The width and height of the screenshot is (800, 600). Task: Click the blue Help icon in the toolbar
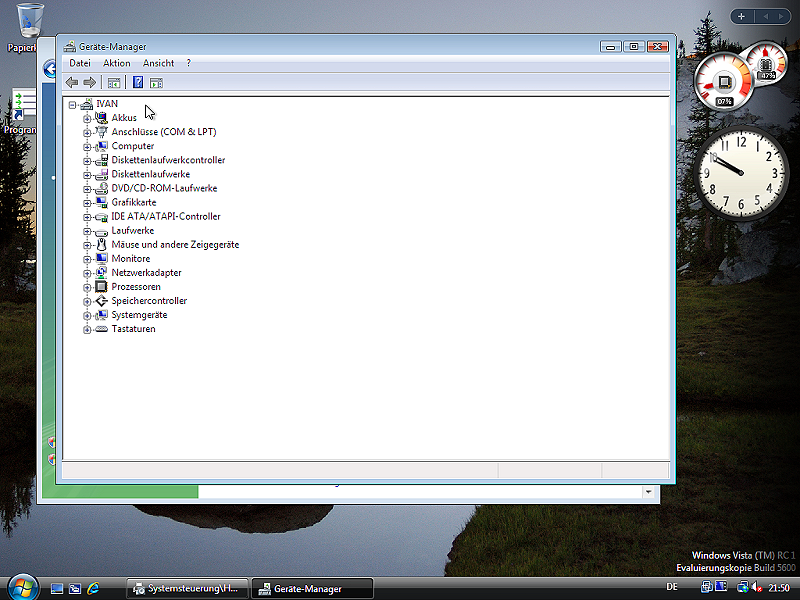(138, 82)
